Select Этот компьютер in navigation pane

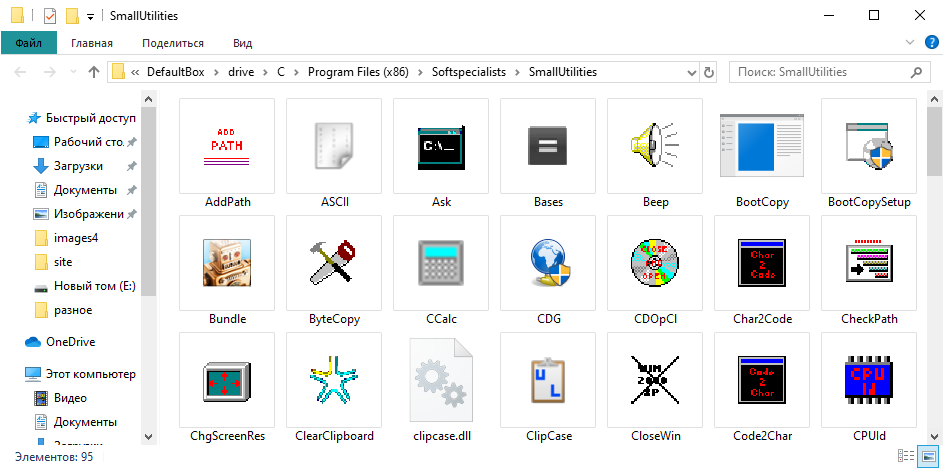click(x=81, y=374)
